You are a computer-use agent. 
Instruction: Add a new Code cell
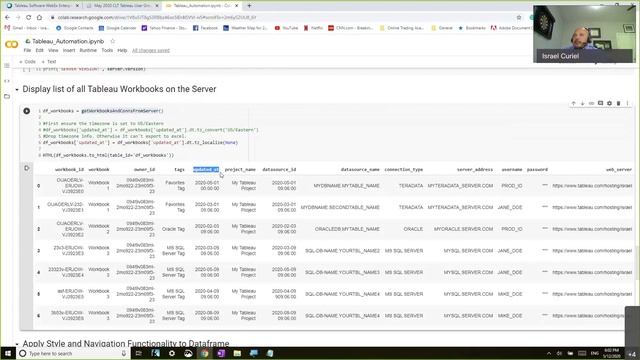[x=27, y=62]
